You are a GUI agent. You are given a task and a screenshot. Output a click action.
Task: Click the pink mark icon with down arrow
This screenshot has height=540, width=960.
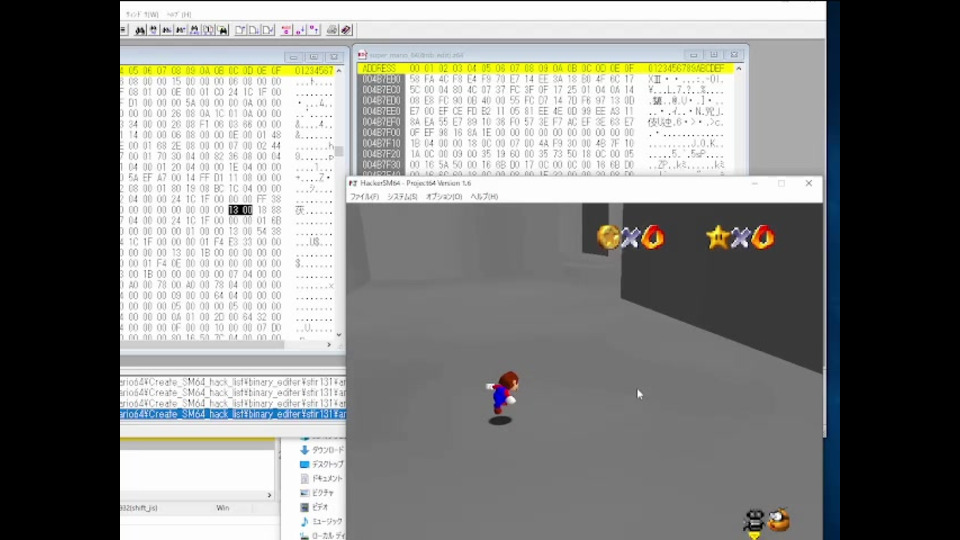tap(300, 30)
